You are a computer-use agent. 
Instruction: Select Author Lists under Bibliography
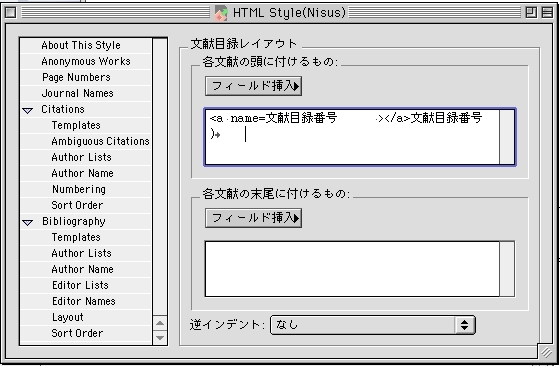[86, 254]
